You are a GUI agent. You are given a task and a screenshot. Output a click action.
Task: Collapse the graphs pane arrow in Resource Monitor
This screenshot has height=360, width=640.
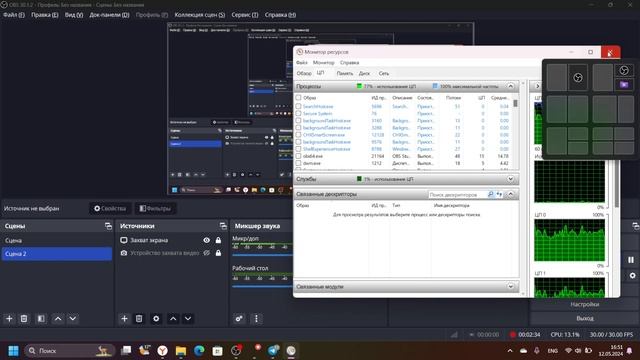click(x=537, y=86)
